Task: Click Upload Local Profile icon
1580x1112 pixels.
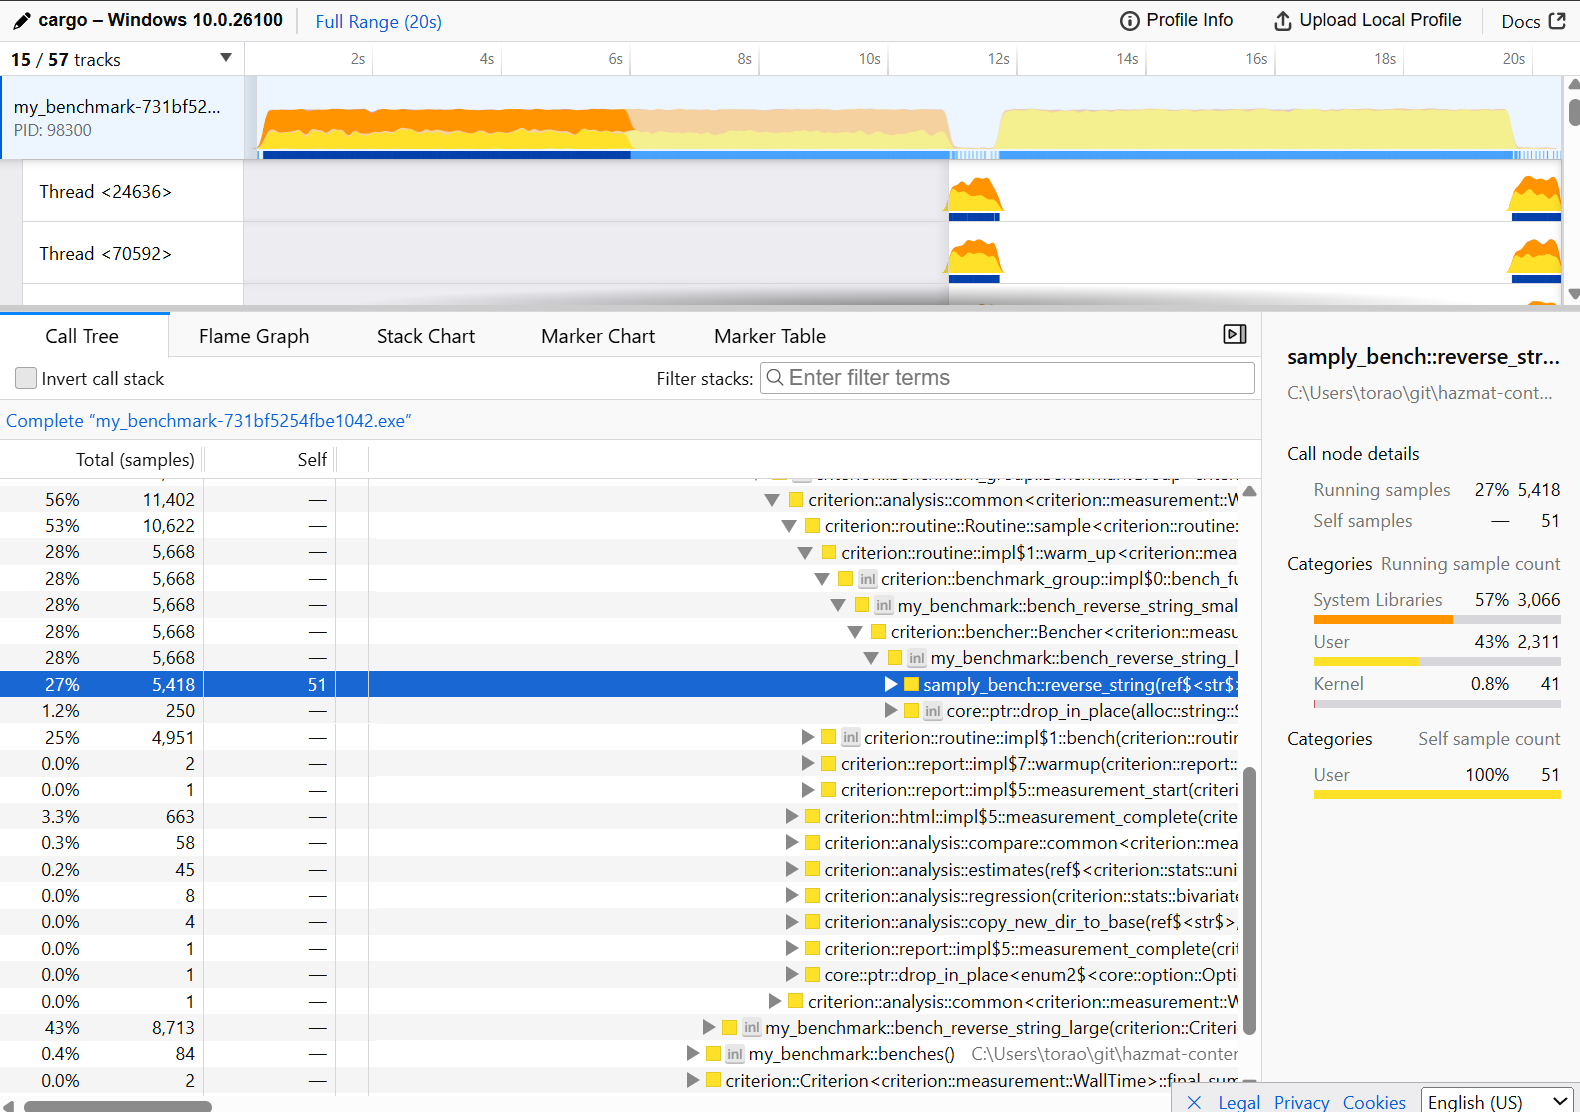Action: (1282, 21)
